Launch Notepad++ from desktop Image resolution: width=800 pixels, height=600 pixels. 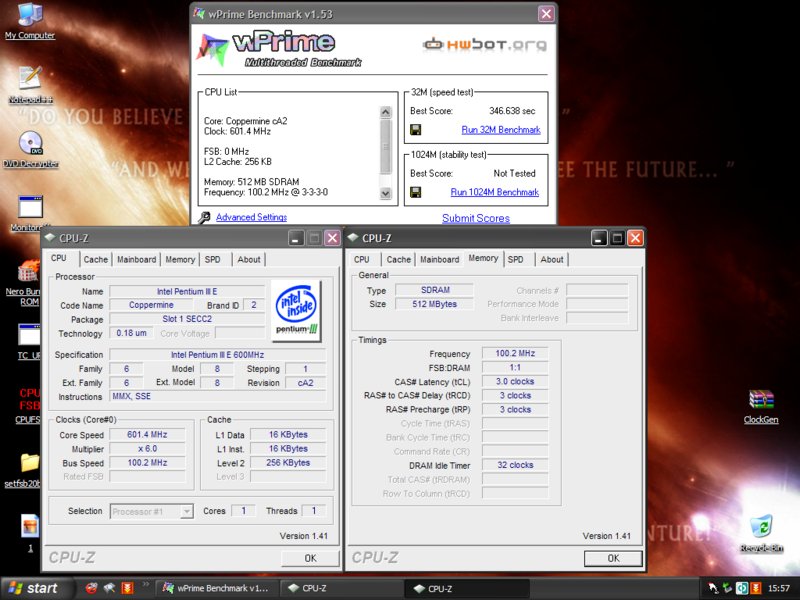point(31,85)
